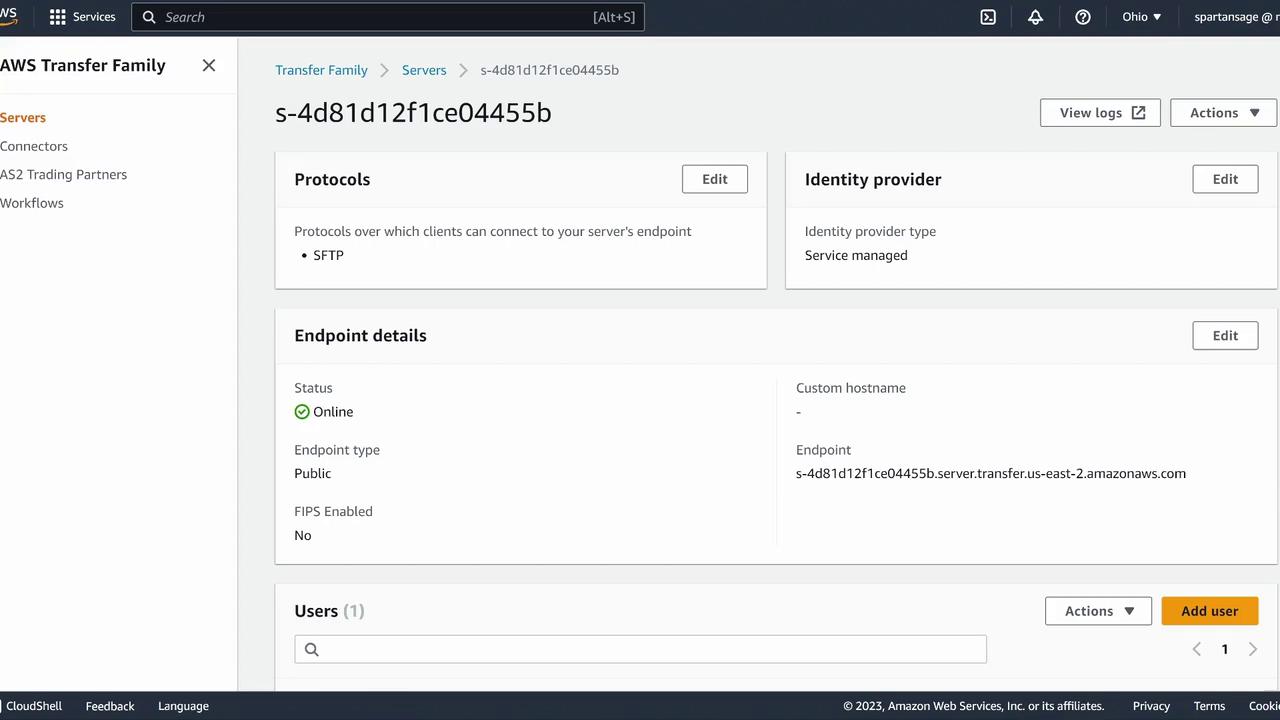Click the AWS Transfer Family sidebar title

(x=83, y=65)
